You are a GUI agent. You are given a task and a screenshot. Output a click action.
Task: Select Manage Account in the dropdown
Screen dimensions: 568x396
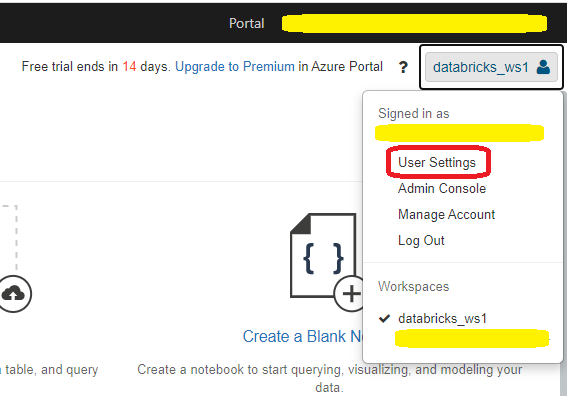point(446,214)
